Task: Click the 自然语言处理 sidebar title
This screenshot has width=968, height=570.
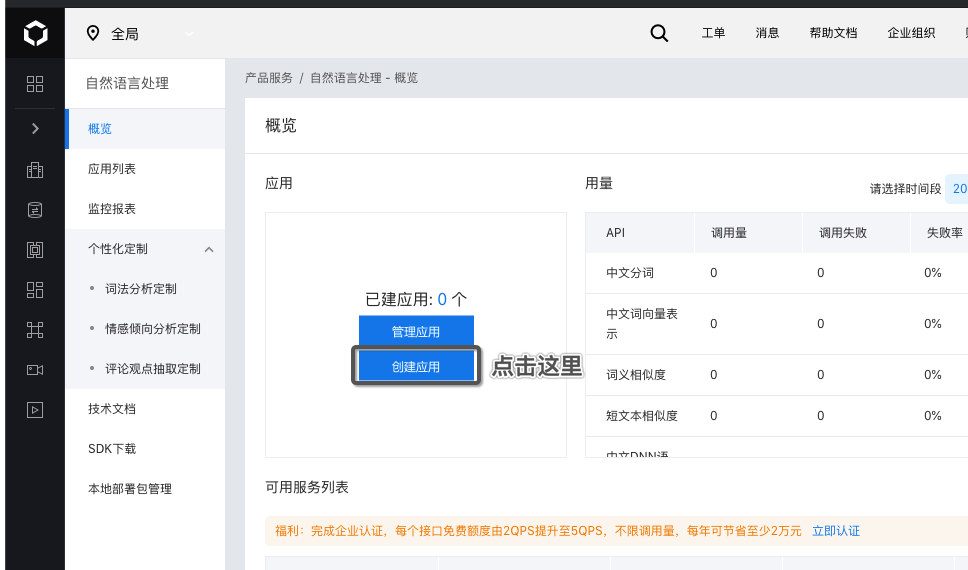Action: 127,83
